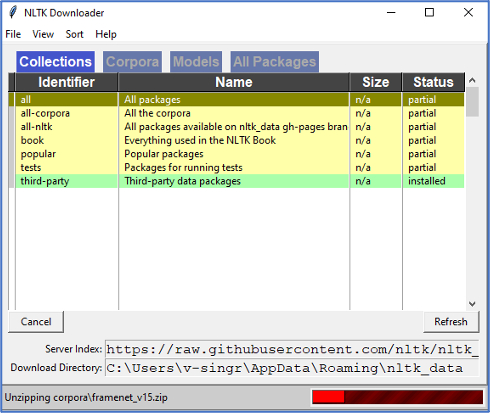This screenshot has width=490, height=414.
Task: Click the 'Download Directory:' label
Action: click(56, 367)
